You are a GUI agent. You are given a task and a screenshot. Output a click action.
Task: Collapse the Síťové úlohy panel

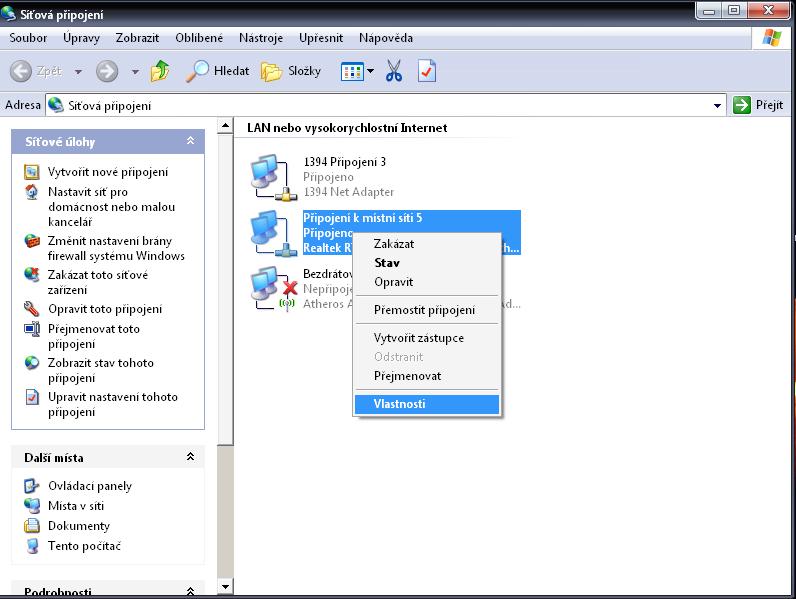190,142
